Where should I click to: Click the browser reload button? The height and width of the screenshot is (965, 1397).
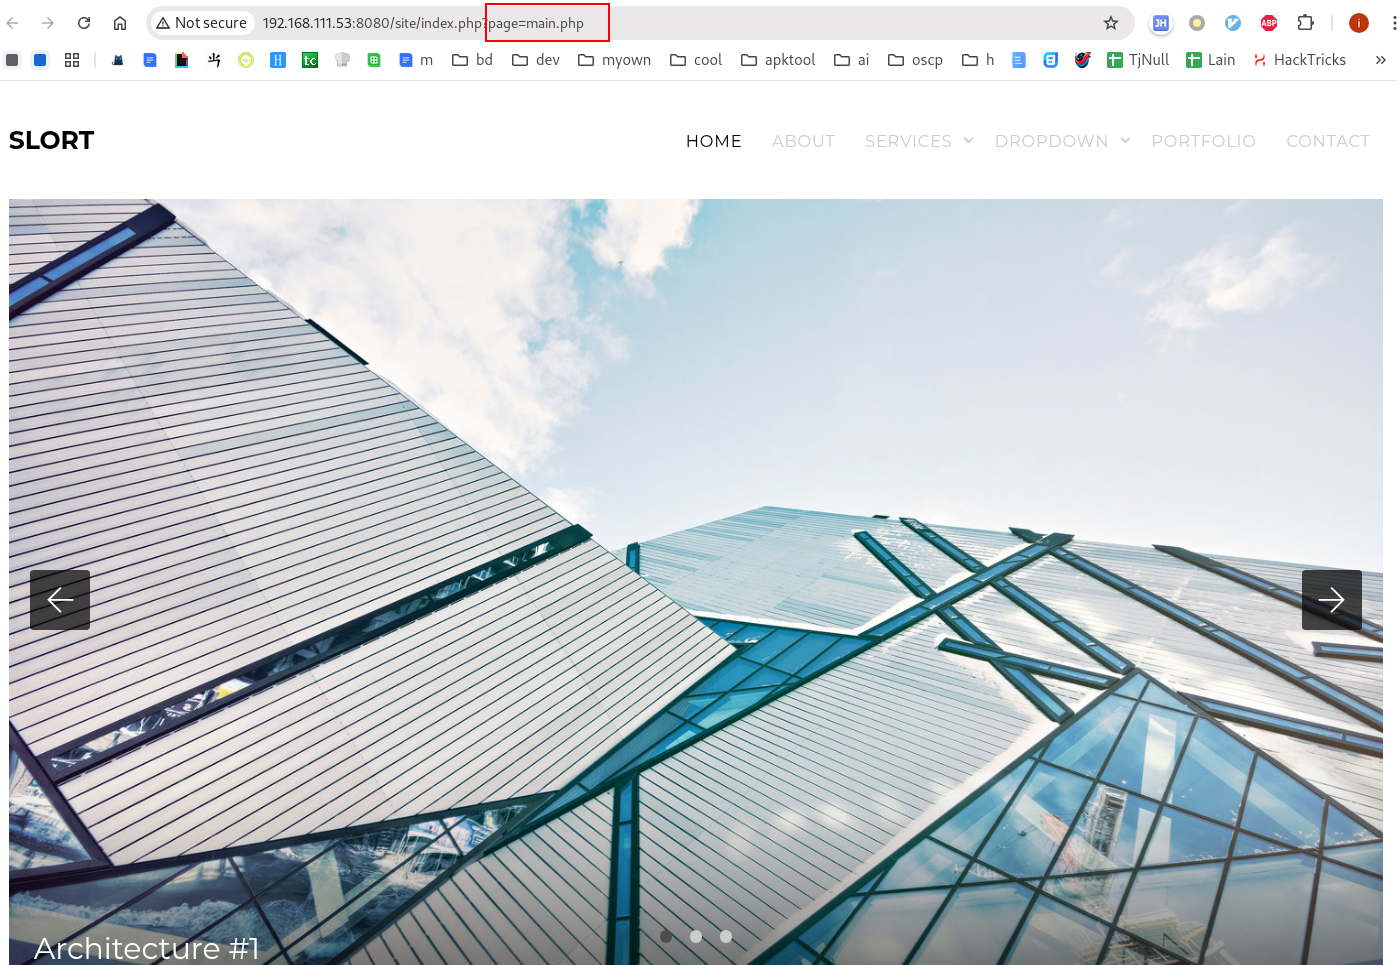pos(84,23)
